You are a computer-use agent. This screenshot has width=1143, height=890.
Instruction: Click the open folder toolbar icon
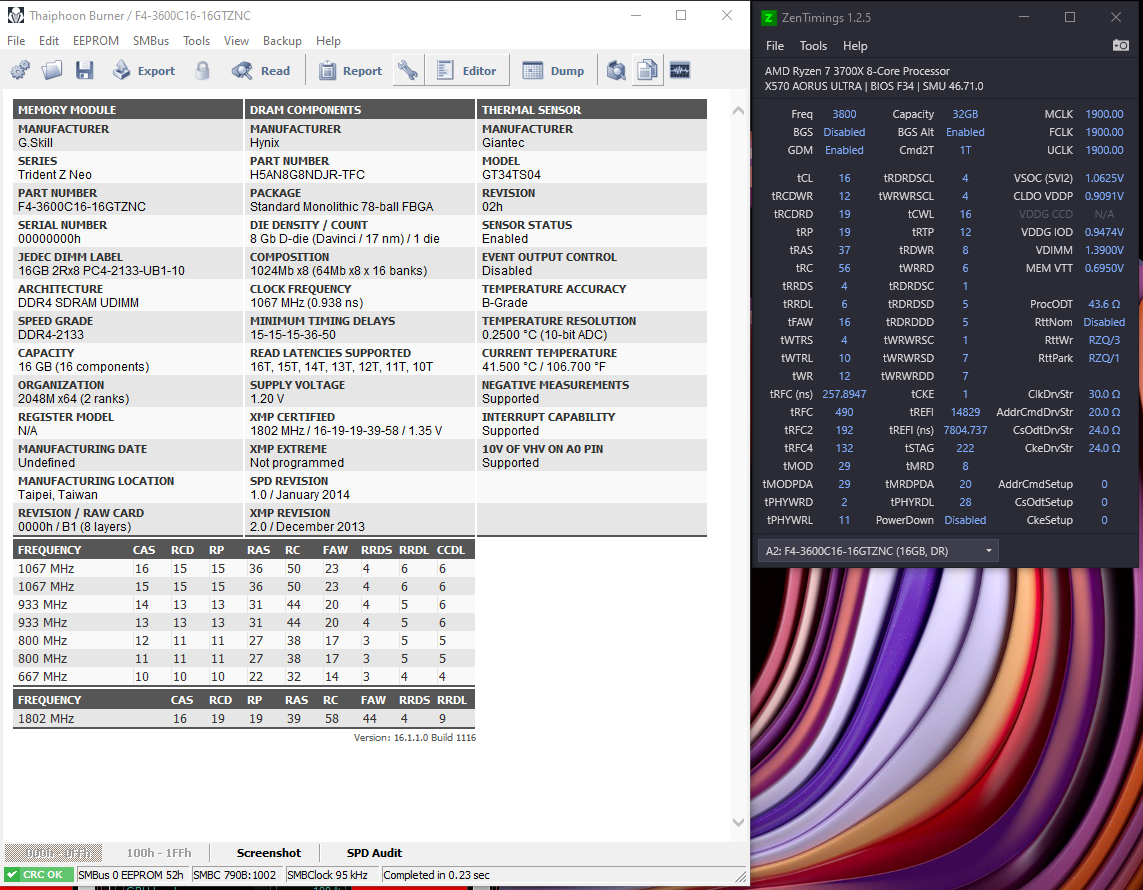point(52,71)
